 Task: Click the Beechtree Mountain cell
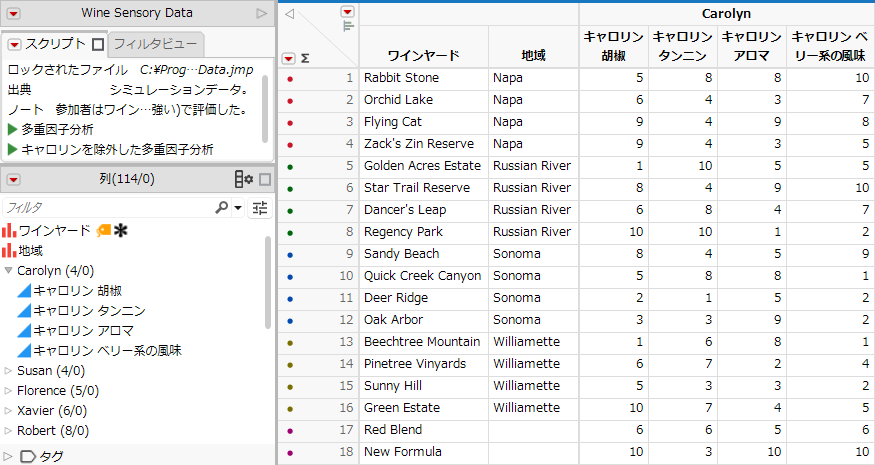(x=424, y=342)
